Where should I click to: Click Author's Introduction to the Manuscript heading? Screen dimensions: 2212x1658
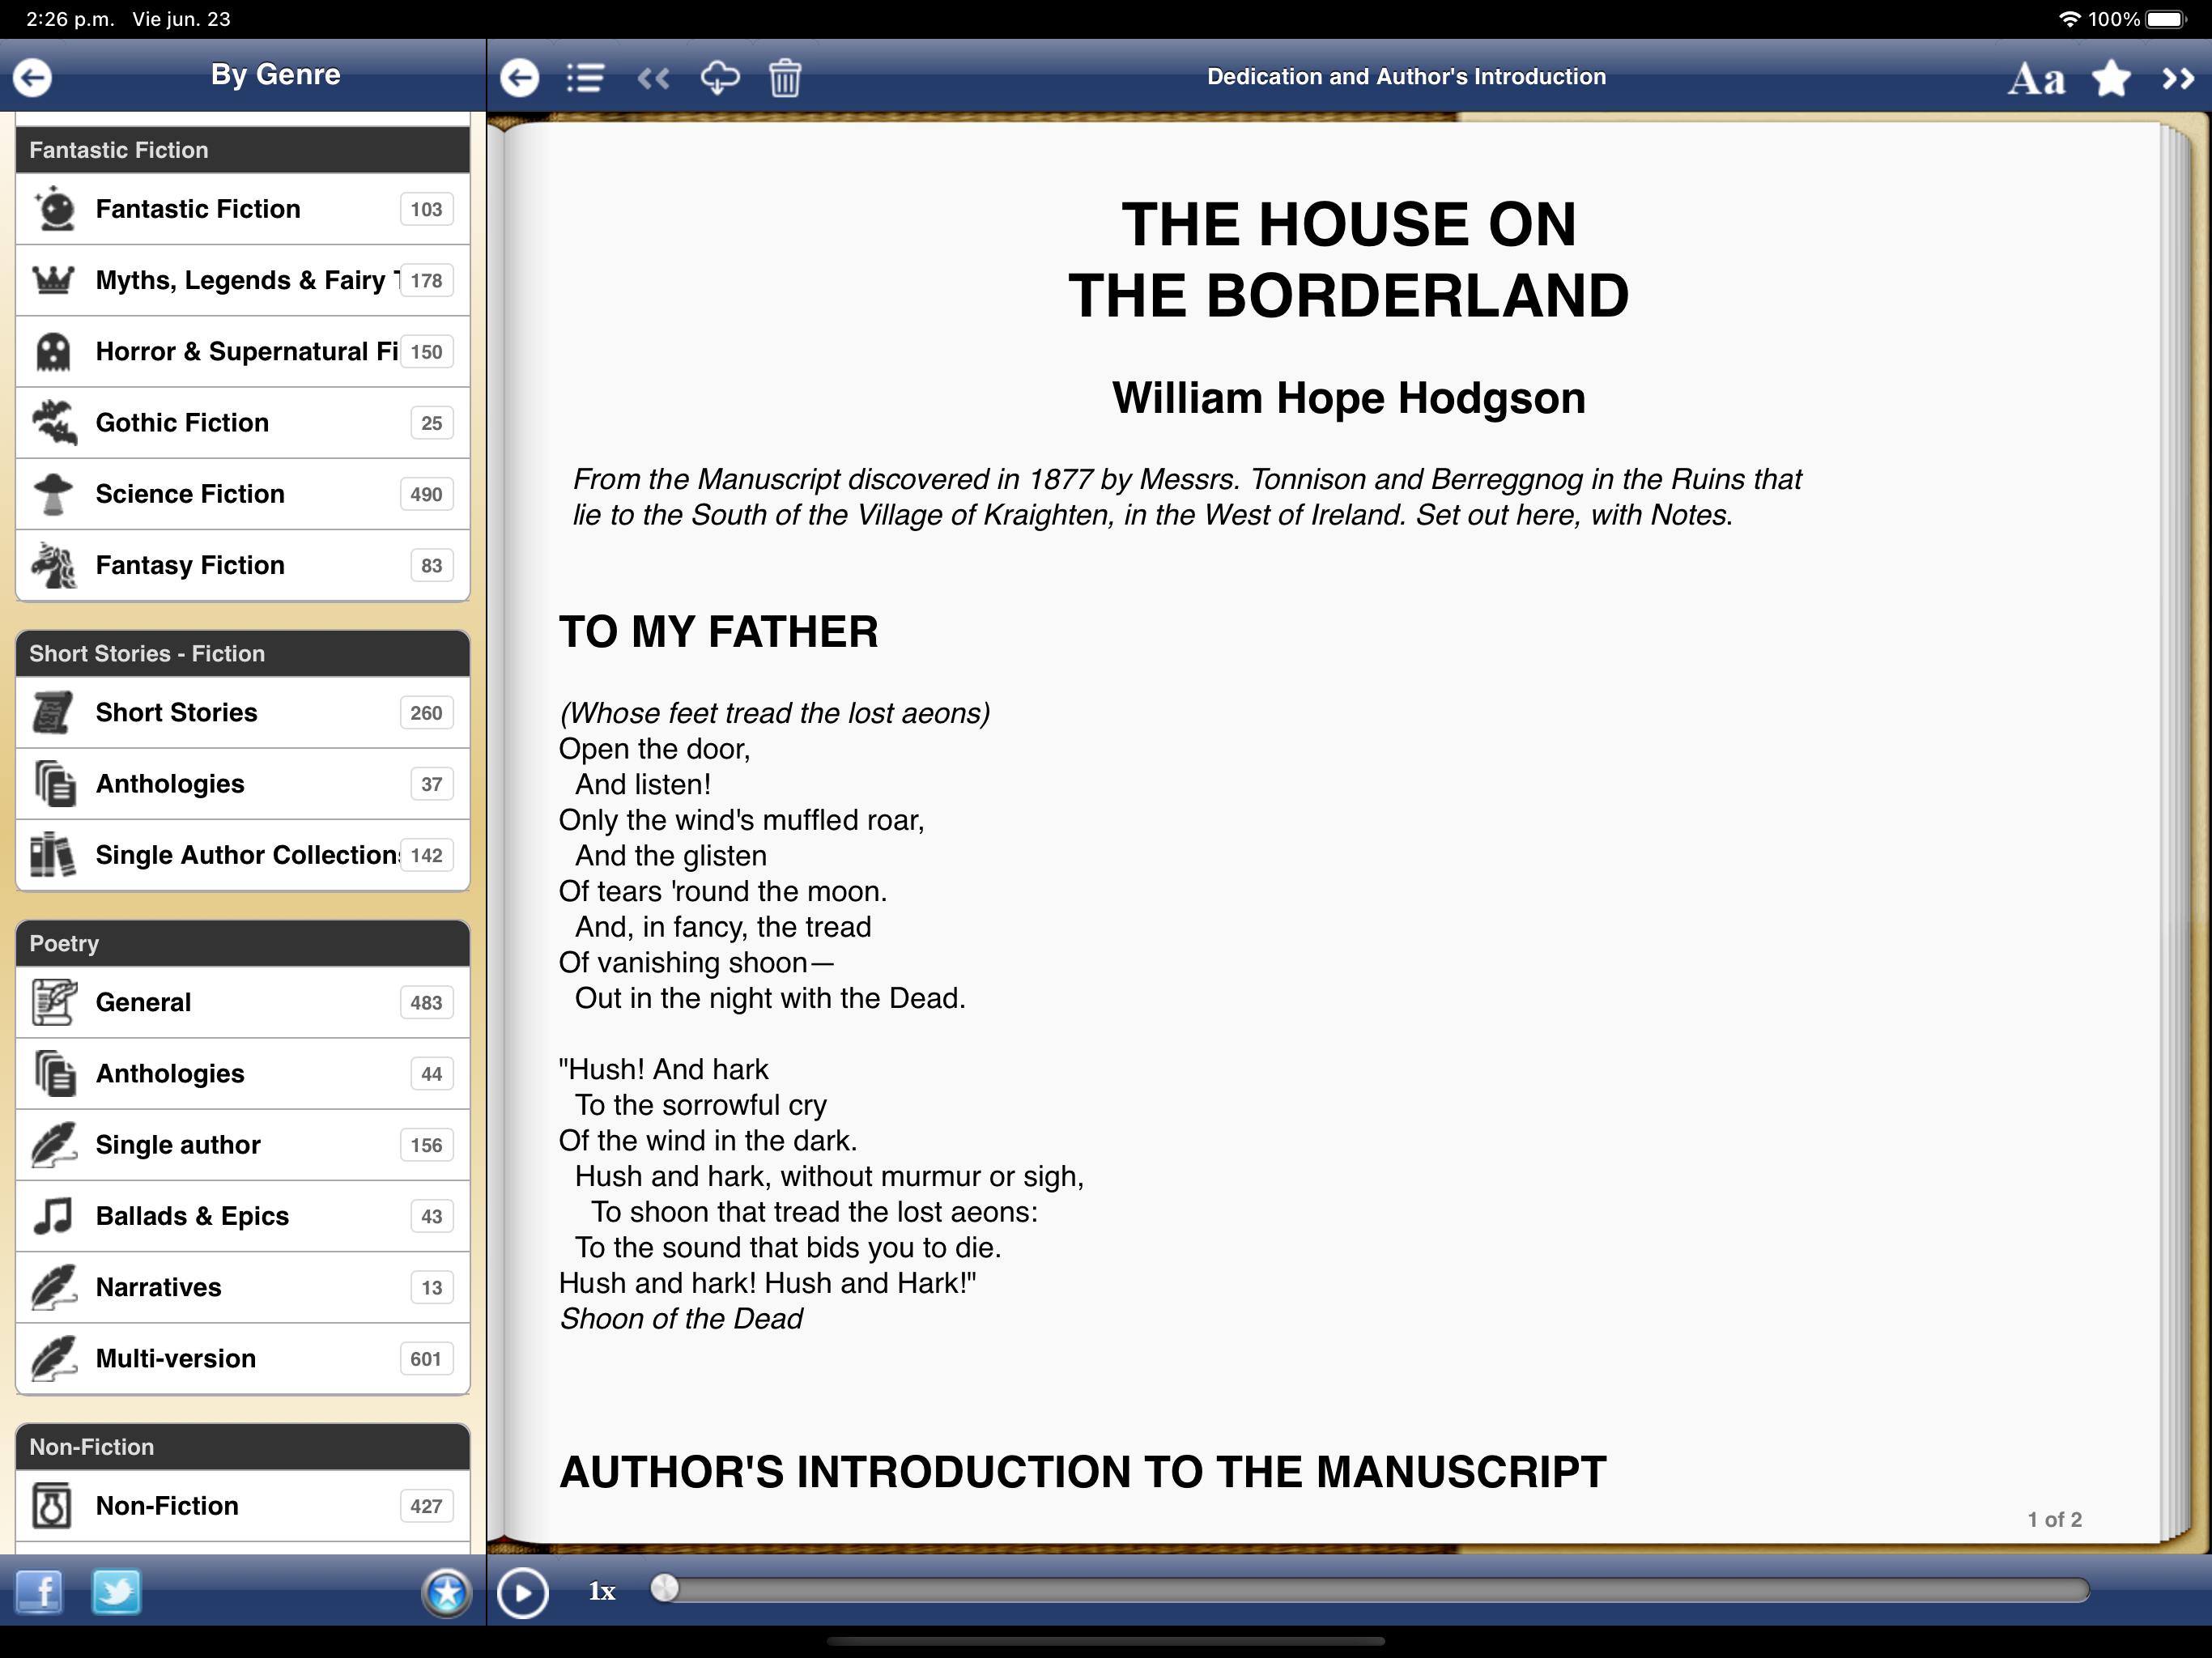coord(1082,1472)
